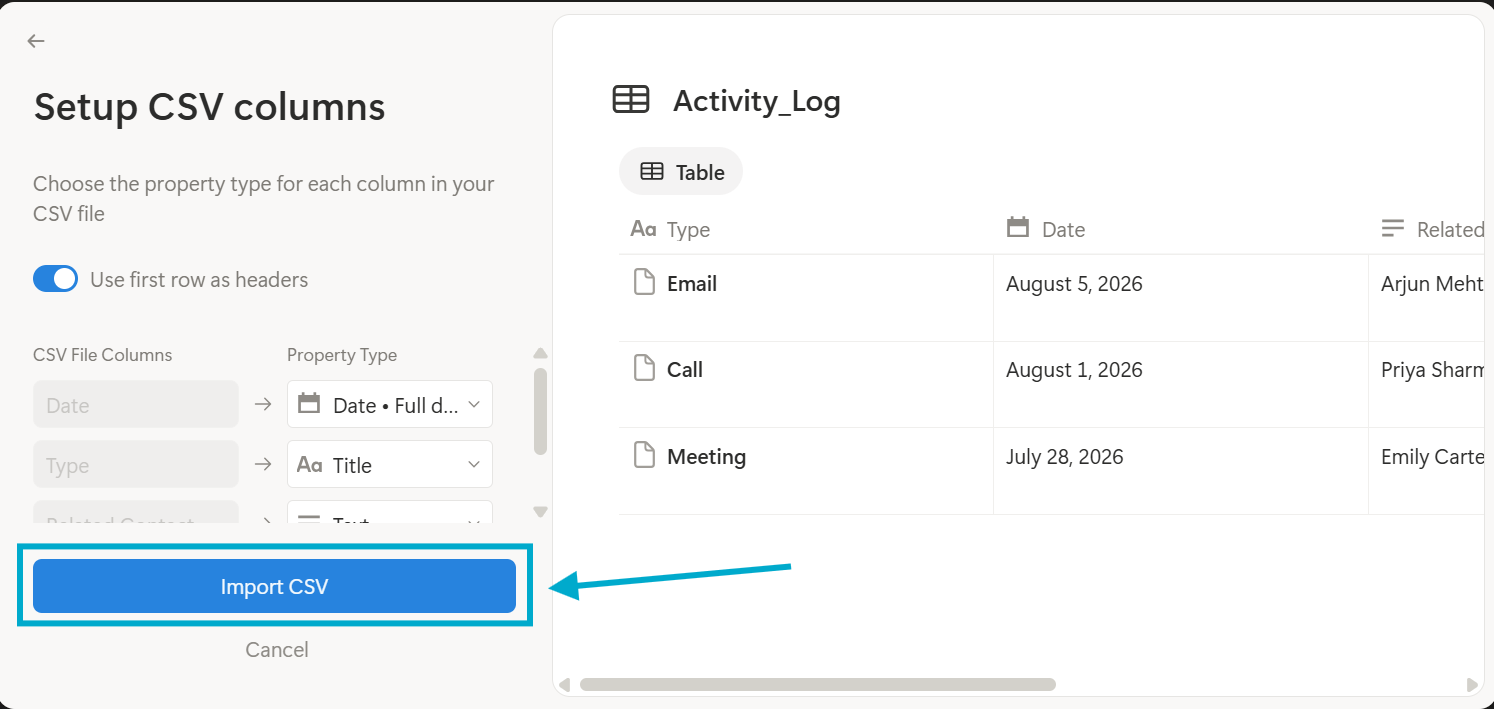Click Aa icon in Type column header
Viewport: 1494px width, 709px height.
pos(643,229)
